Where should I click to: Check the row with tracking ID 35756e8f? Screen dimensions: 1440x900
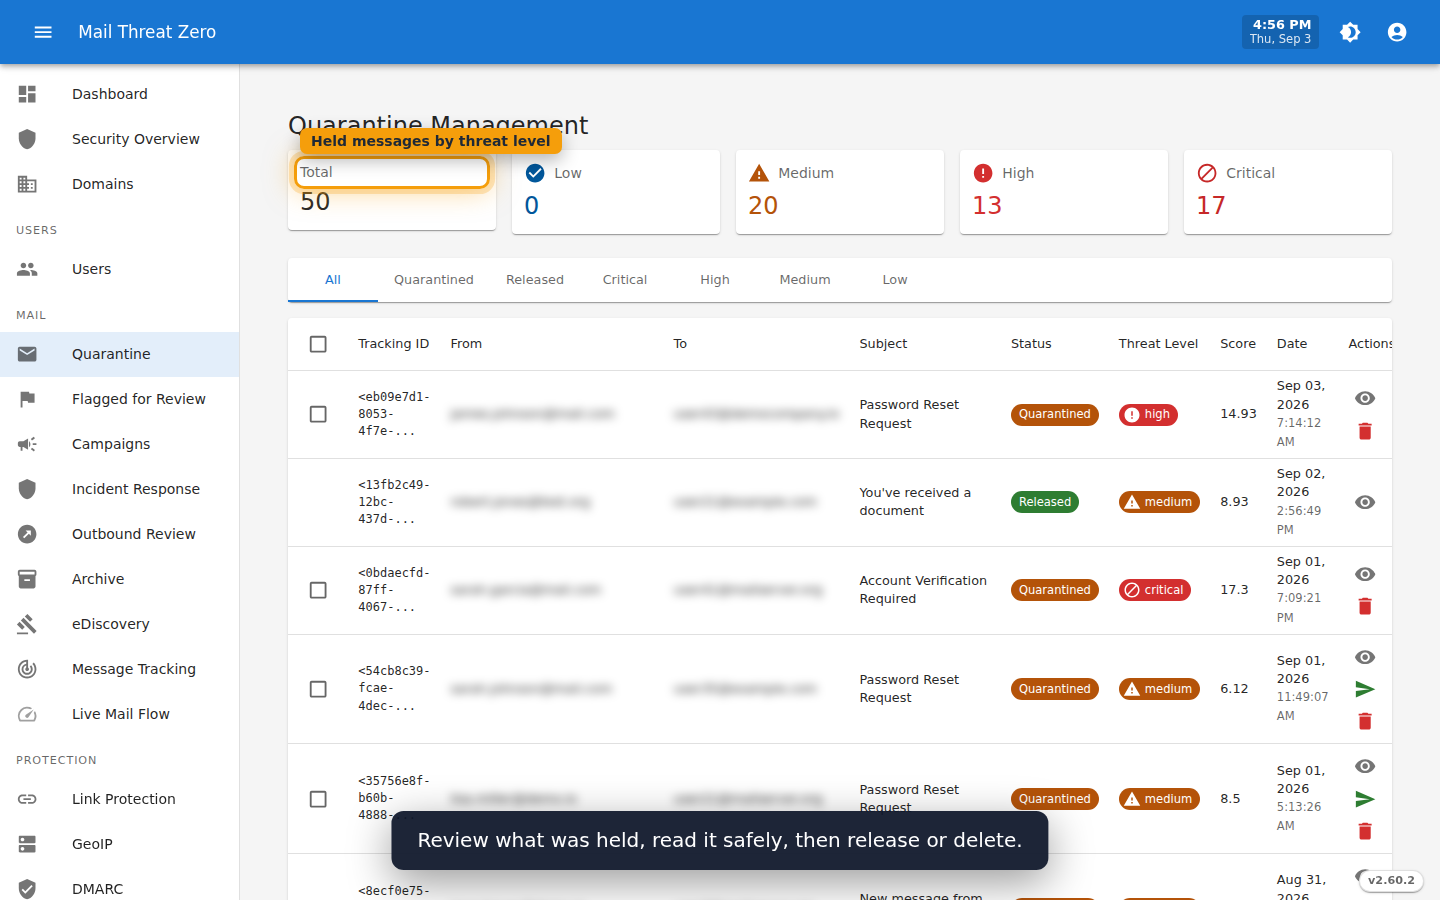coord(318,799)
